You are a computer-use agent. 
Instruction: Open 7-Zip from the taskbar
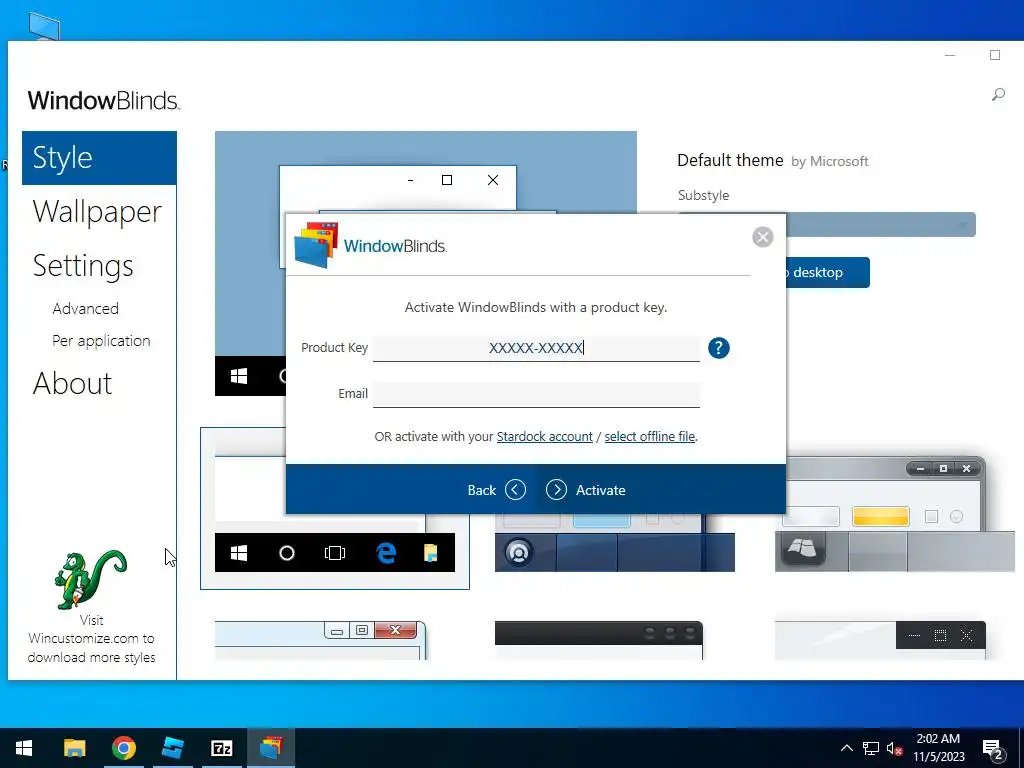[221, 748]
